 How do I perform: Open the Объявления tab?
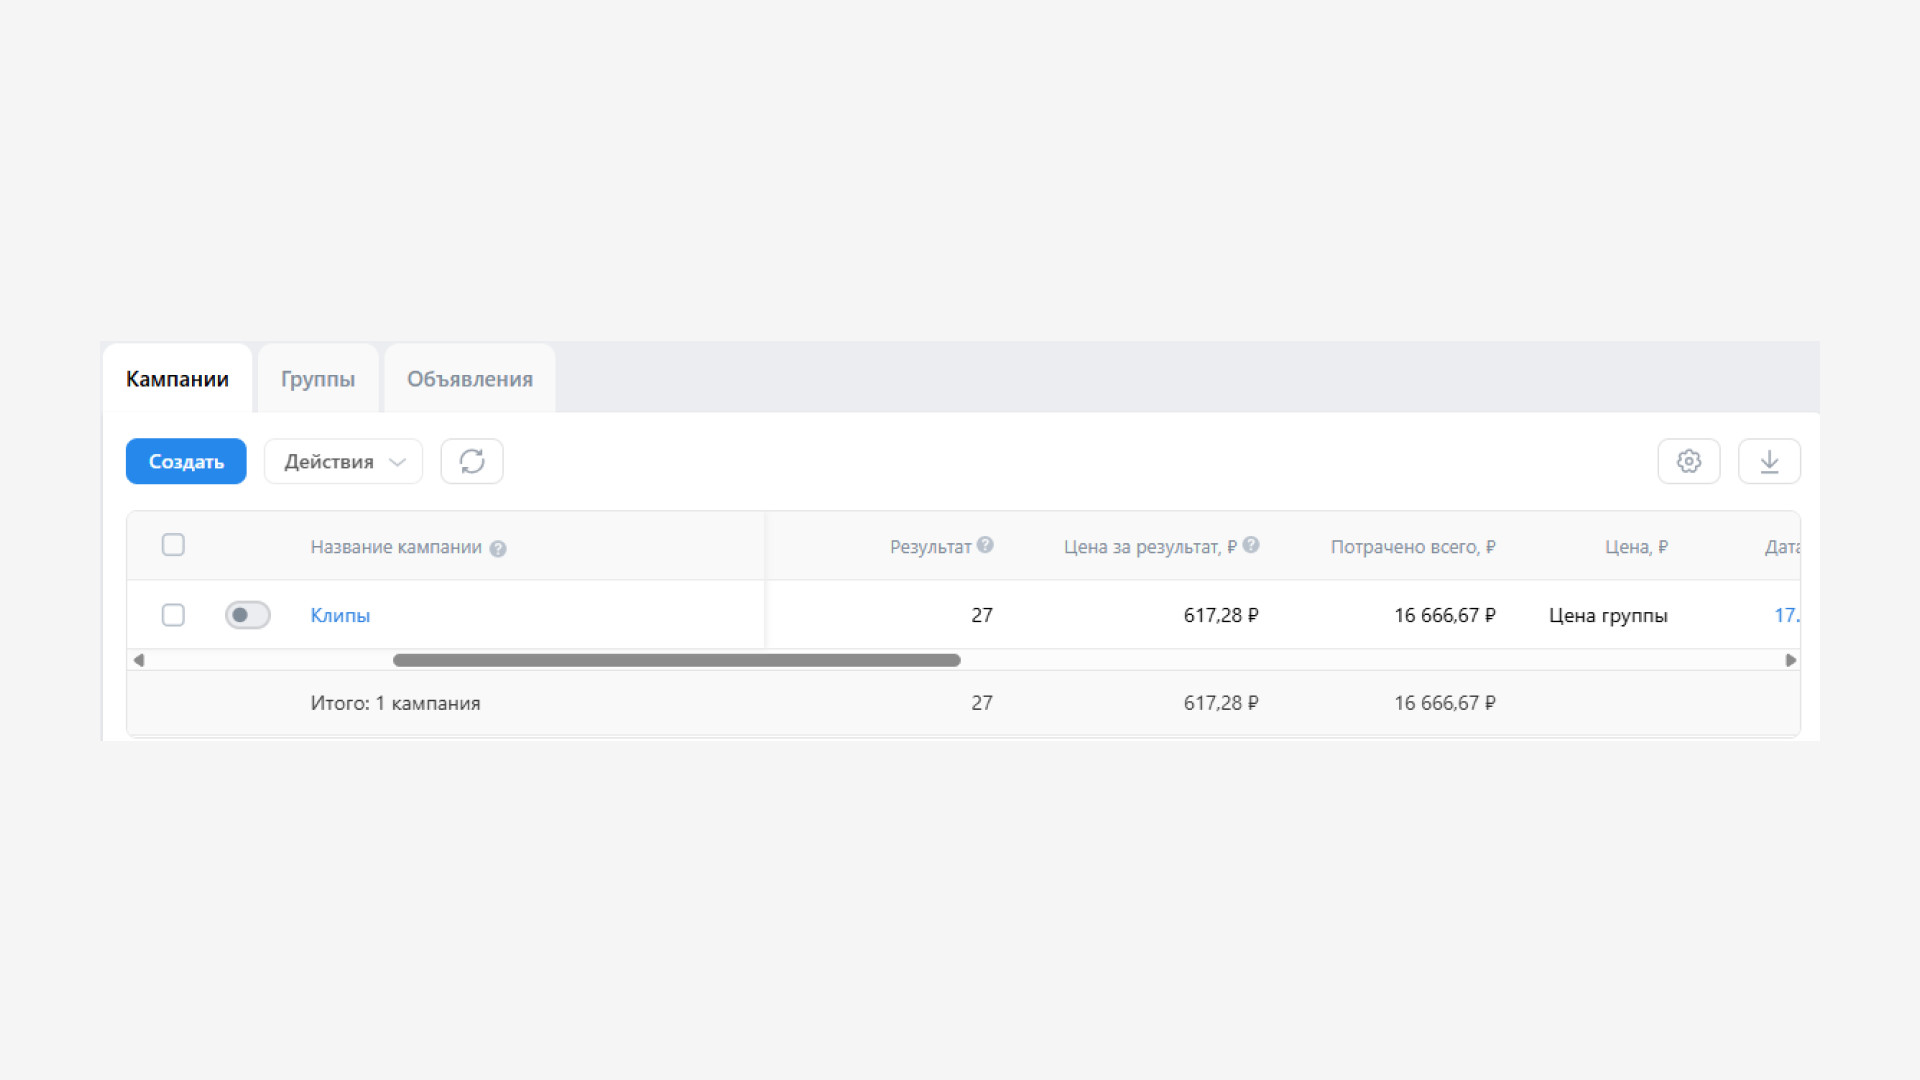point(470,379)
